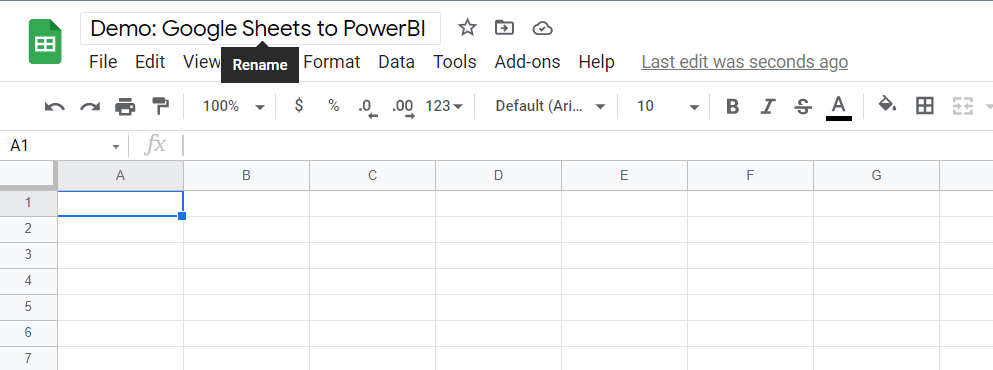Screen dimensions: 993x370
Task: Open the Tools menu
Action: pyautogui.click(x=455, y=61)
